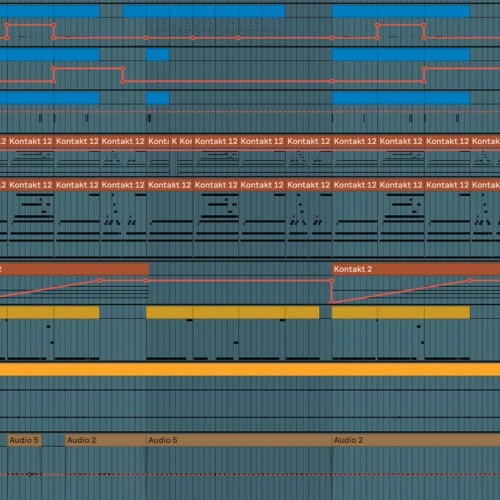Image resolution: width=500 pixels, height=500 pixels.
Task: Click mid-segment breakpoint on second blue track's automation
Action: [331, 81]
